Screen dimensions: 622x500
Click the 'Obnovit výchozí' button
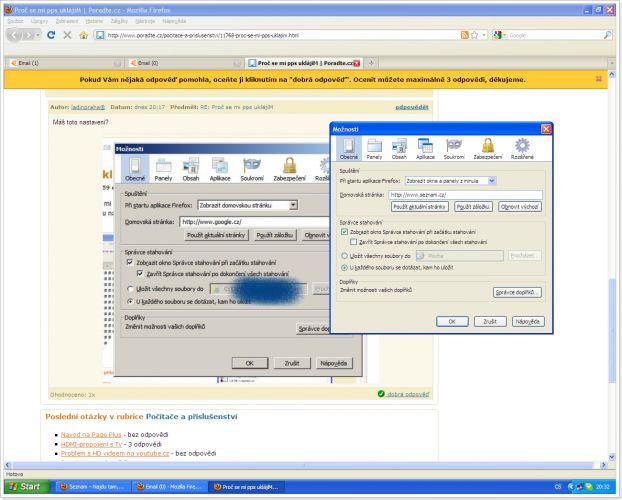click(x=519, y=207)
